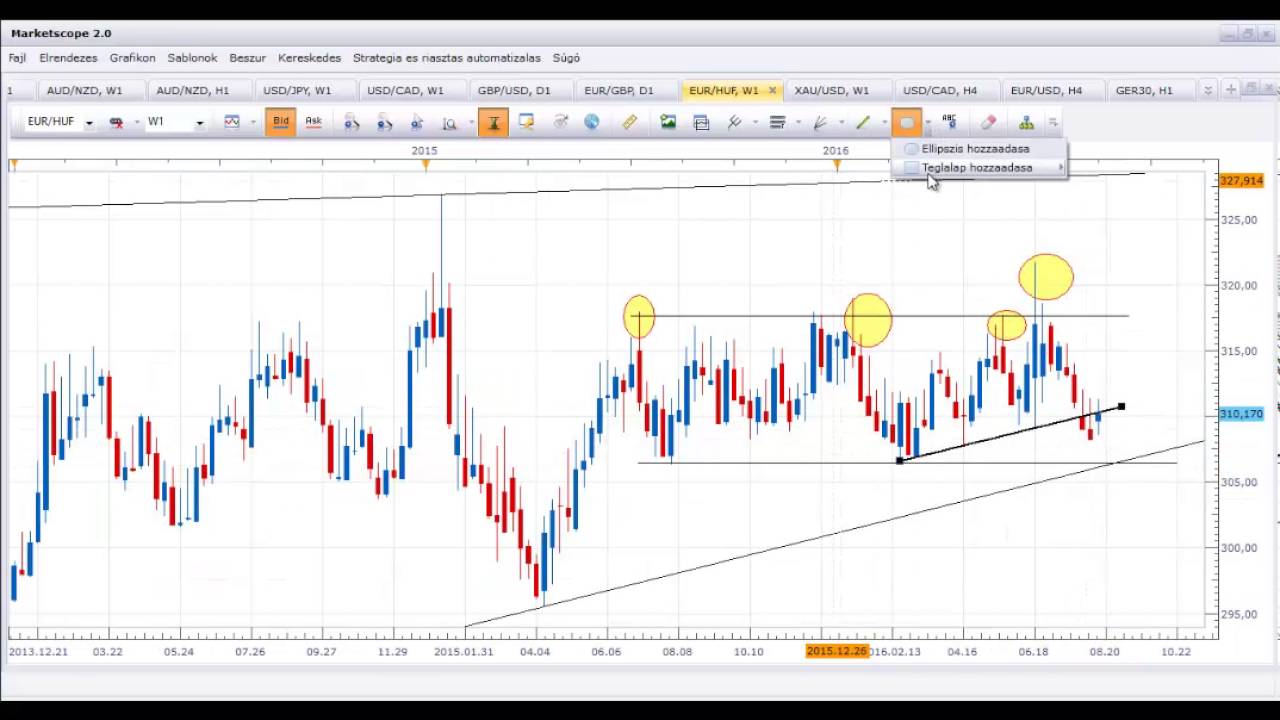The width and height of the screenshot is (1280, 720).
Task: Open the tab list overflow chevron
Action: pyautogui.click(x=1207, y=90)
